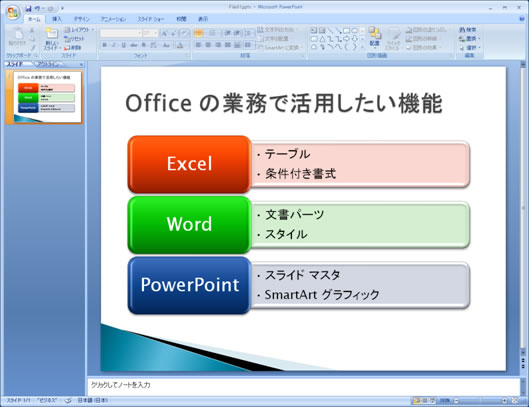Open the 表示 ribbon tab

click(203, 19)
